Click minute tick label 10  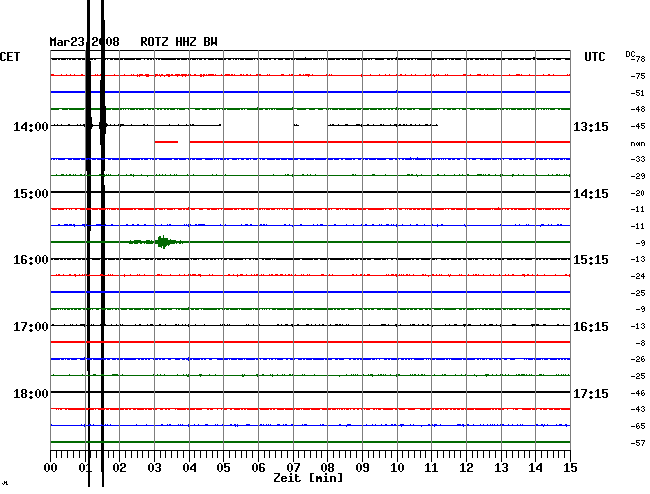click(x=397, y=468)
